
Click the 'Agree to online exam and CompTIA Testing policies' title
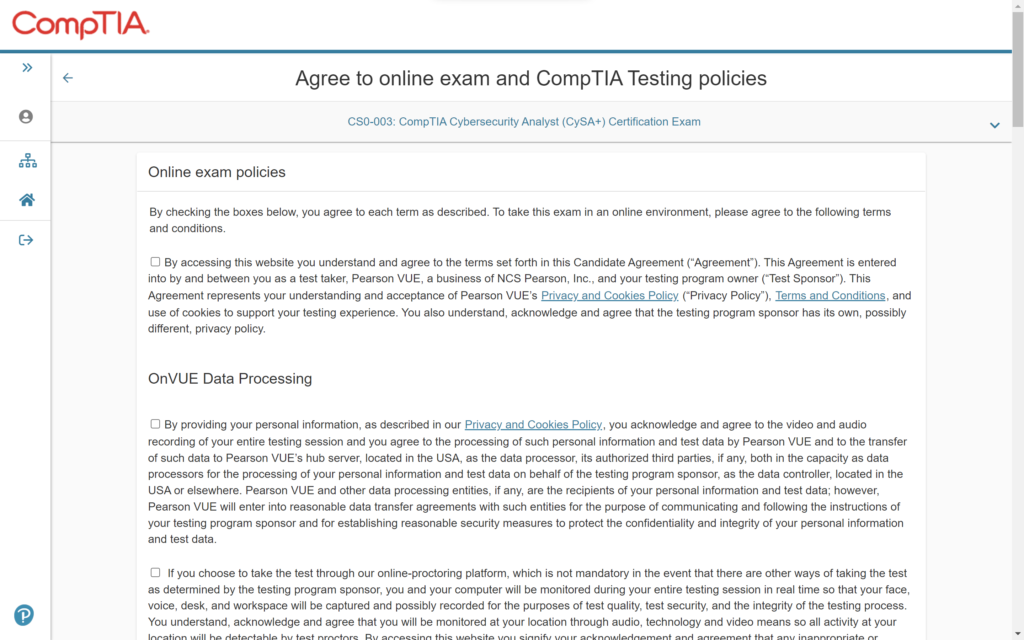pyautogui.click(x=531, y=78)
